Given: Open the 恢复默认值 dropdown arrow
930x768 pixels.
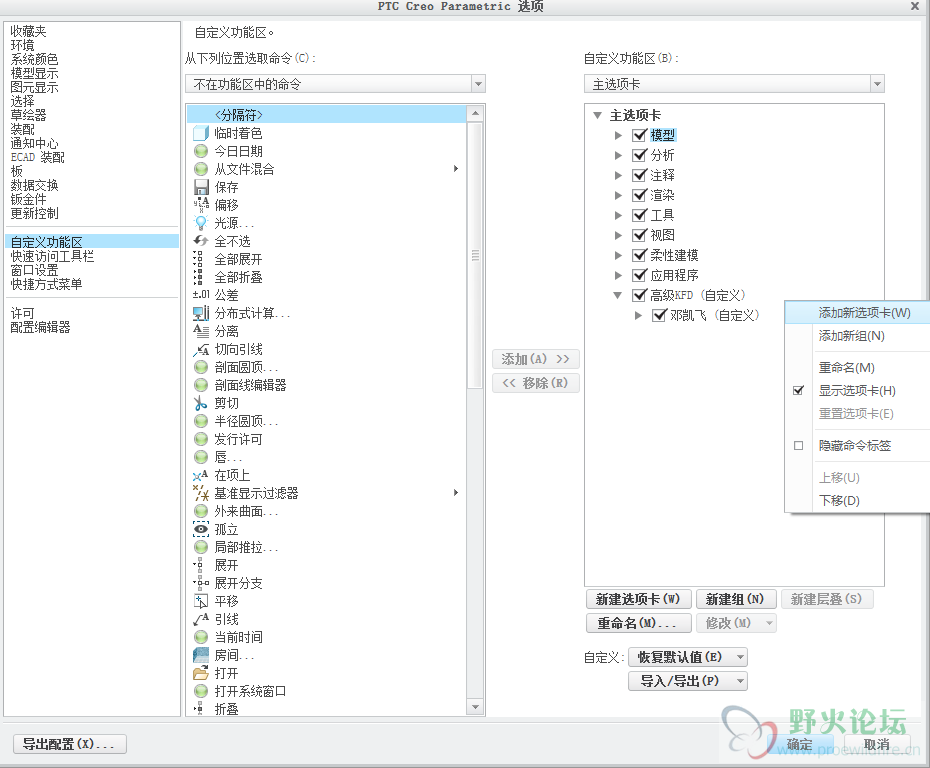Looking at the screenshot, I should pyautogui.click(x=740, y=657).
